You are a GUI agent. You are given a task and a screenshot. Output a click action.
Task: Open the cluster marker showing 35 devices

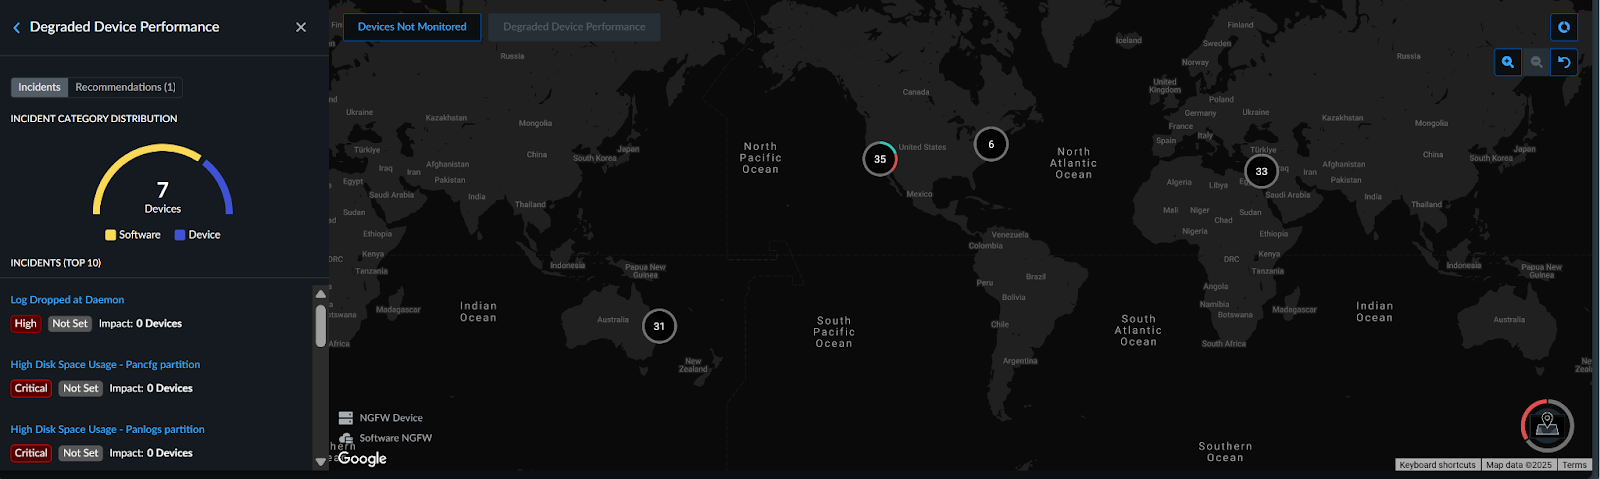(x=880, y=159)
